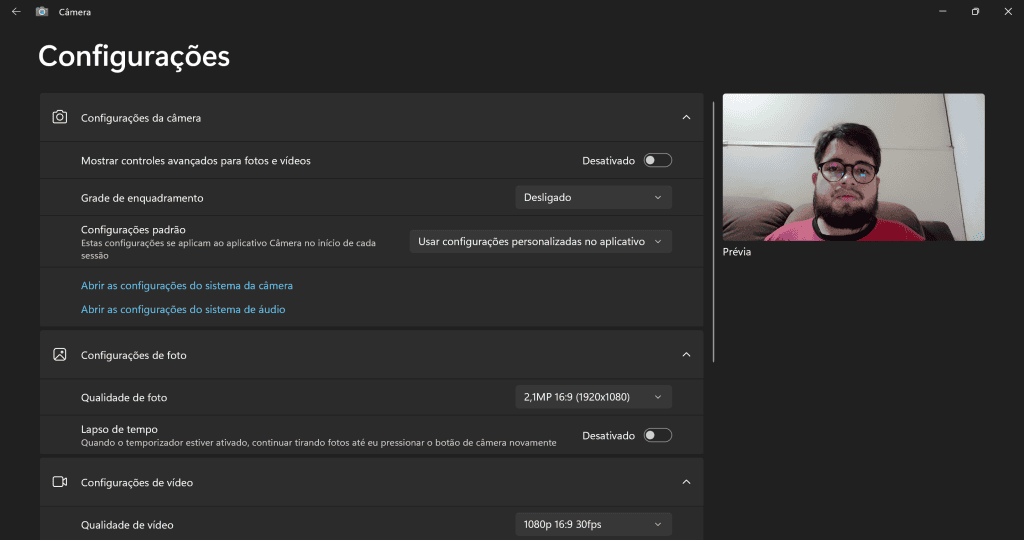Click the photo icon beside Configurações de foto
Viewport: 1024px width, 540px height.
coord(60,355)
